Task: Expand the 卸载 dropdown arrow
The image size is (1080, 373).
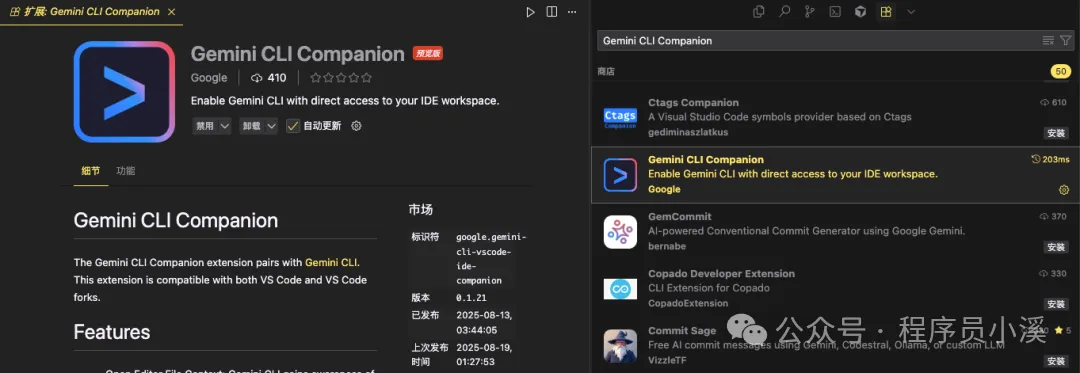Action: point(271,126)
